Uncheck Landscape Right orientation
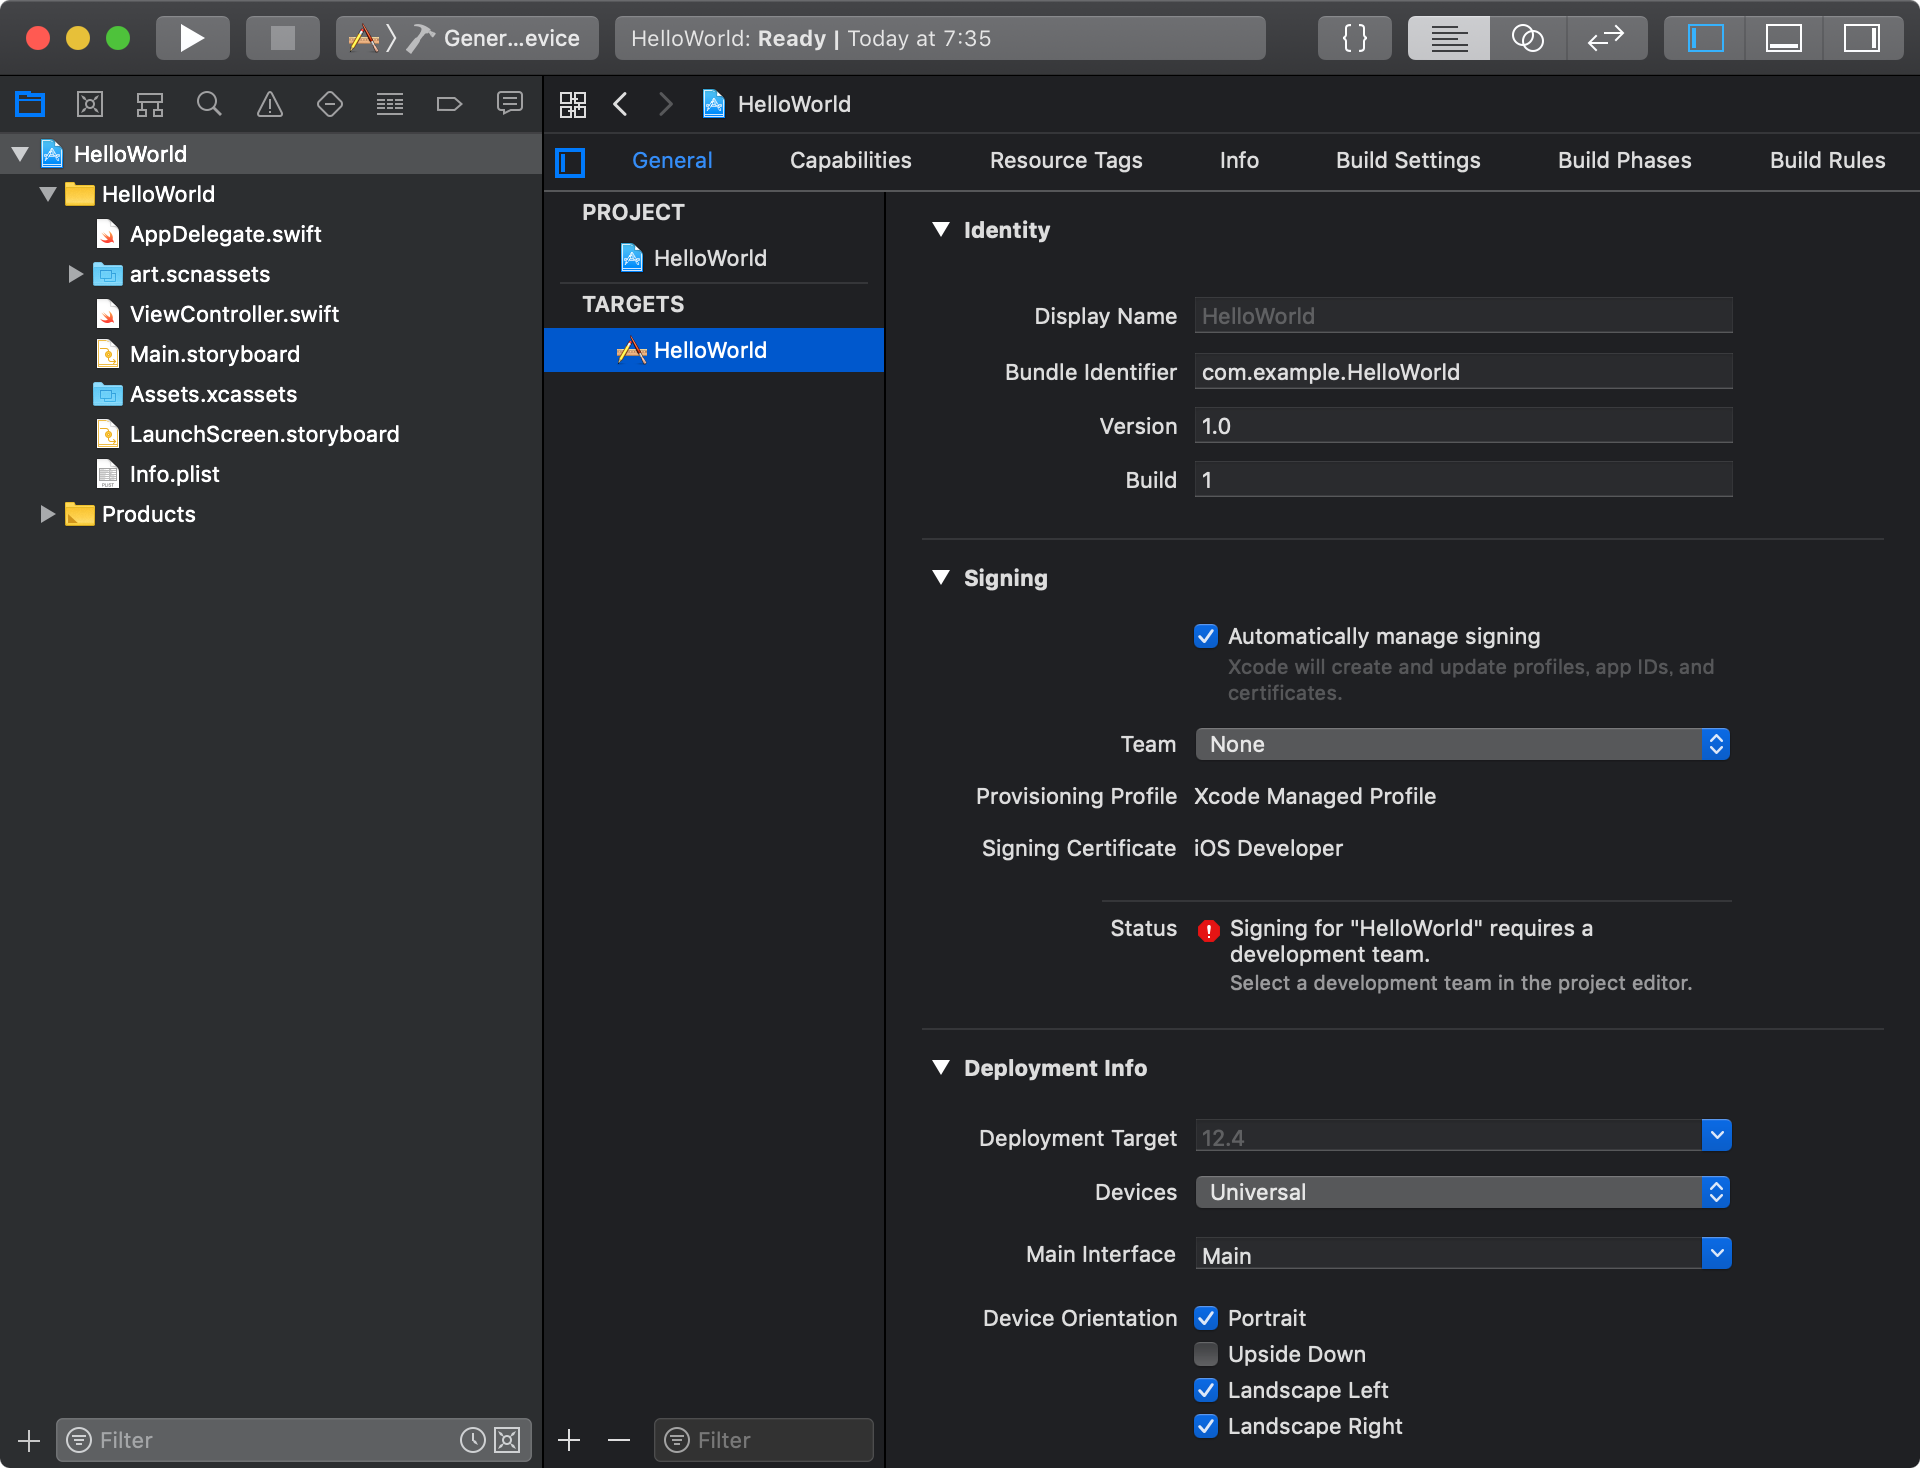Viewport: 1920px width, 1468px height. (x=1206, y=1426)
